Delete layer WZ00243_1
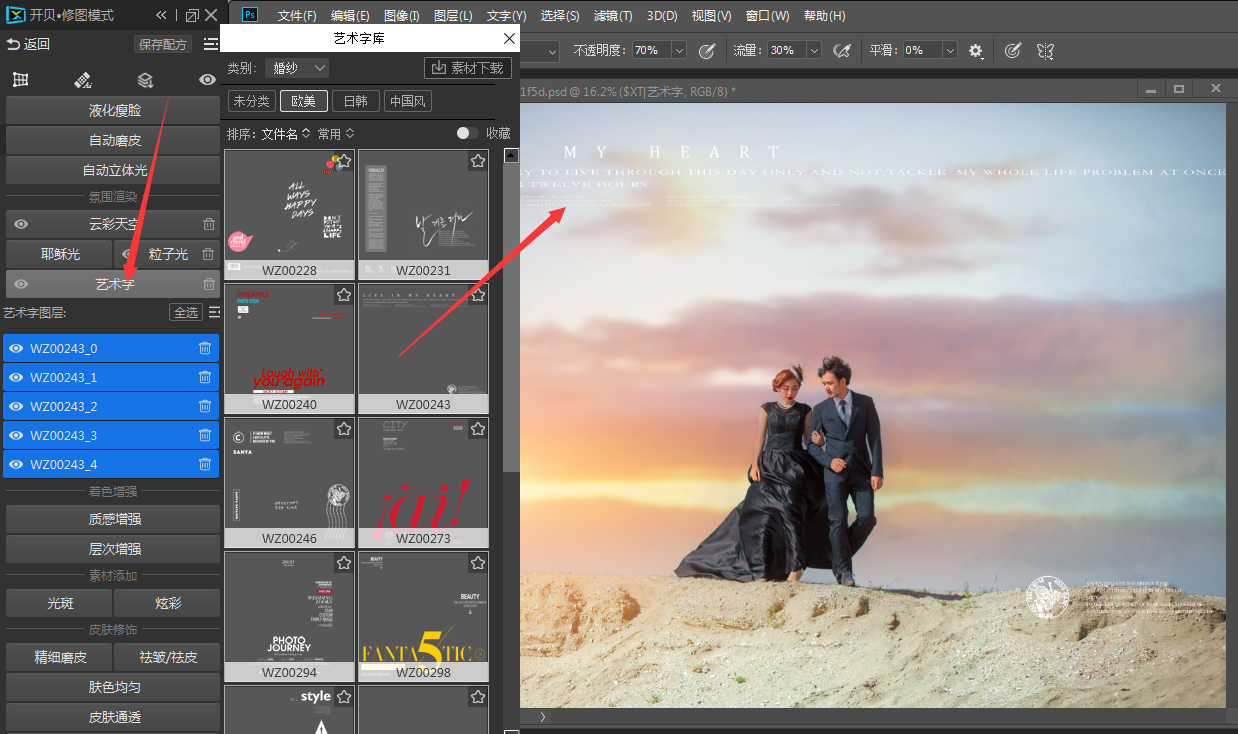1238x734 pixels. (204, 377)
